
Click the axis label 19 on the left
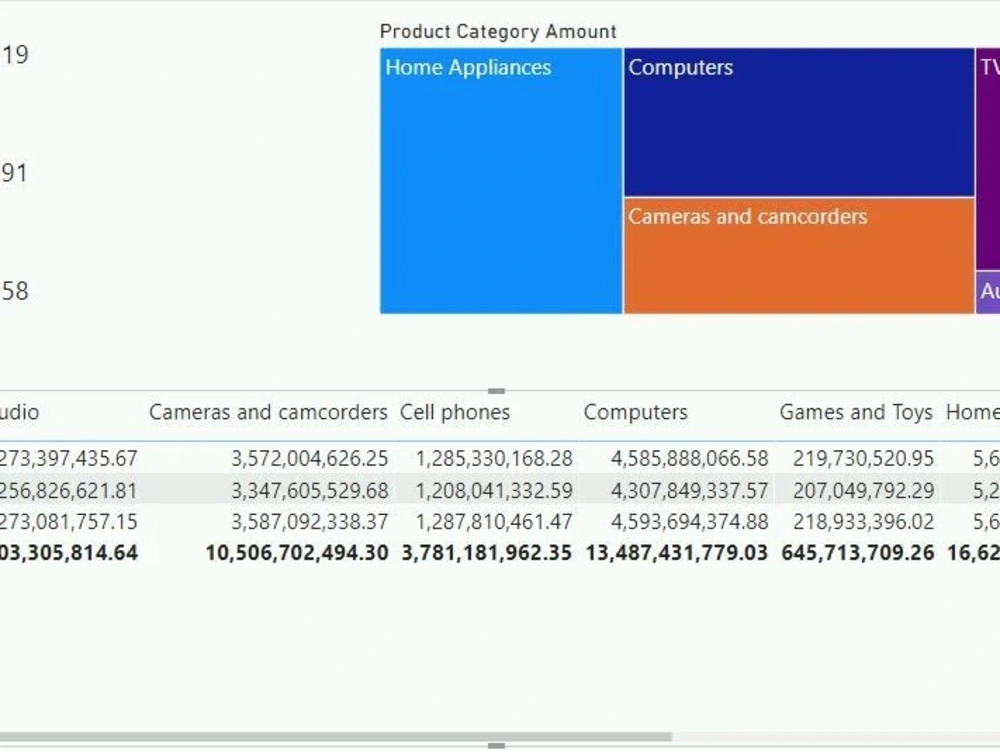(16, 54)
